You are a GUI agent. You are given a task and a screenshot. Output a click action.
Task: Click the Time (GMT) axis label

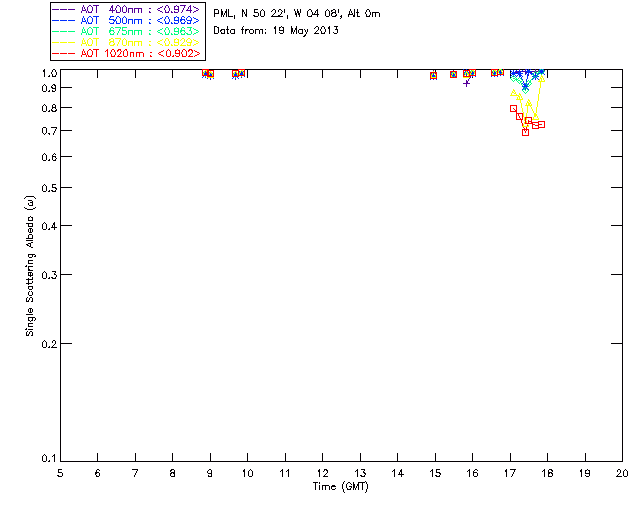340,487
